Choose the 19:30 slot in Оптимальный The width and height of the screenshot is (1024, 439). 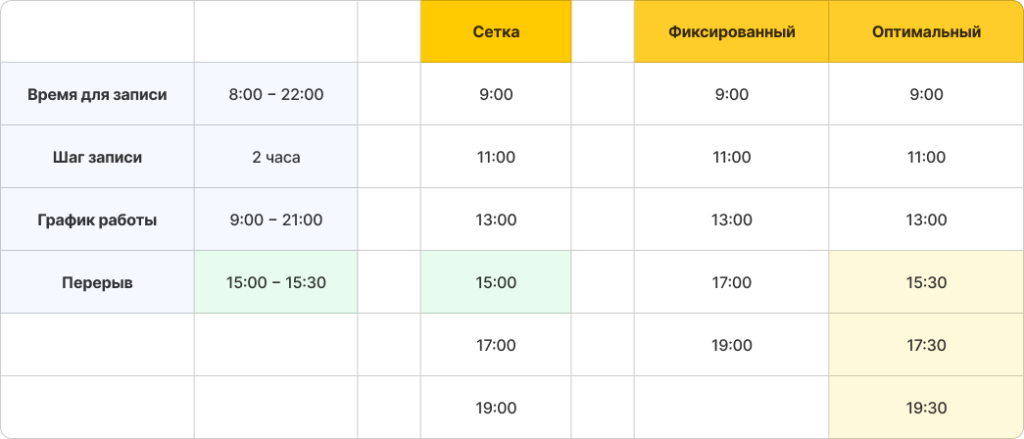point(925,408)
